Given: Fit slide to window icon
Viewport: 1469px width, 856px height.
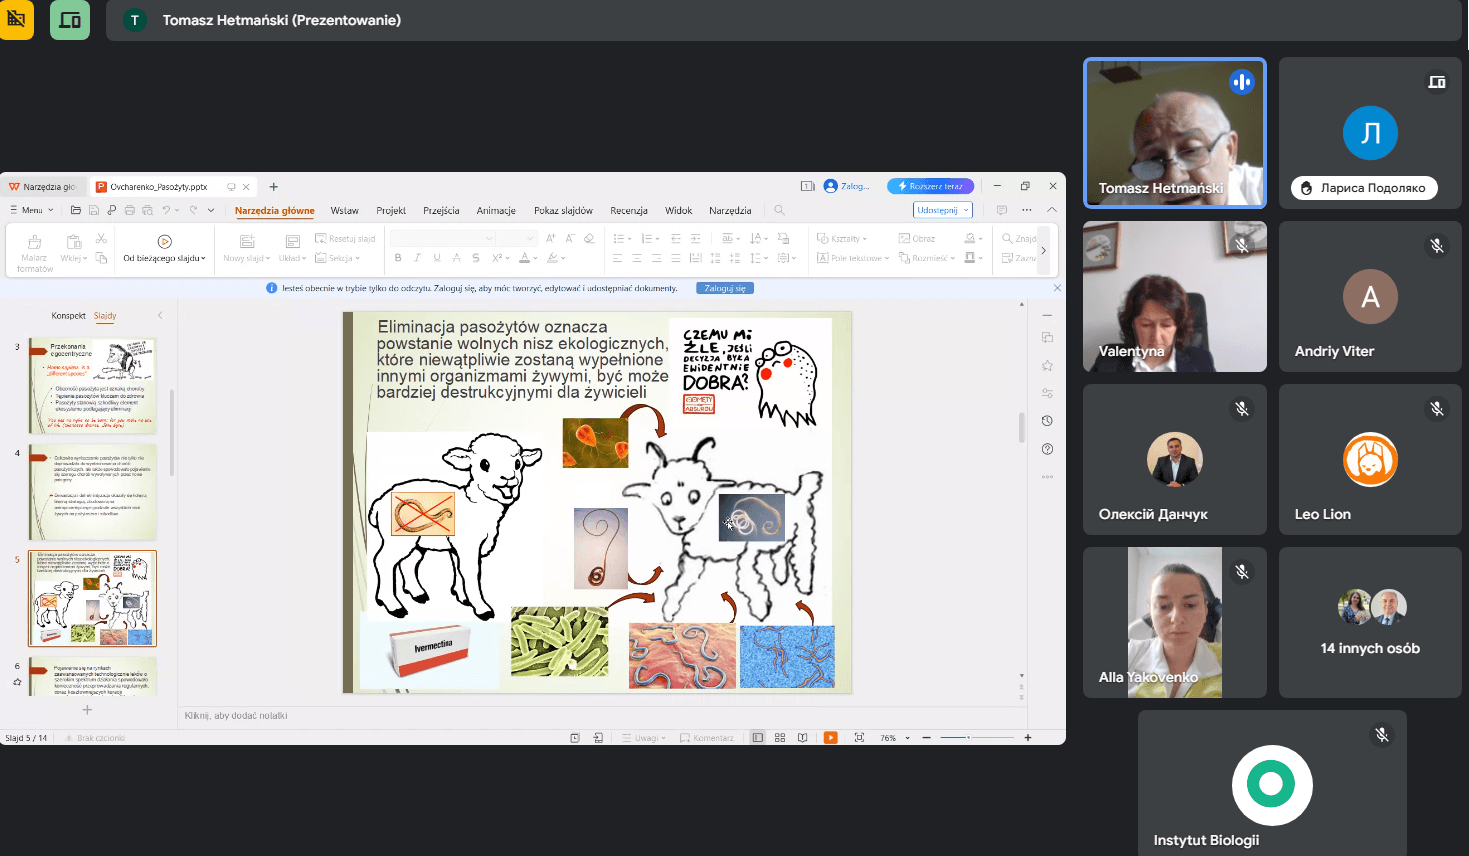Looking at the screenshot, I should (x=859, y=738).
